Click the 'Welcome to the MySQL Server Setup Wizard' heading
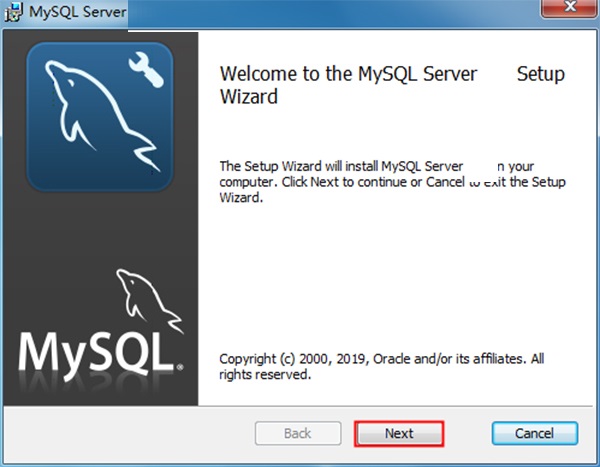This screenshot has width=600, height=467. [x=392, y=85]
